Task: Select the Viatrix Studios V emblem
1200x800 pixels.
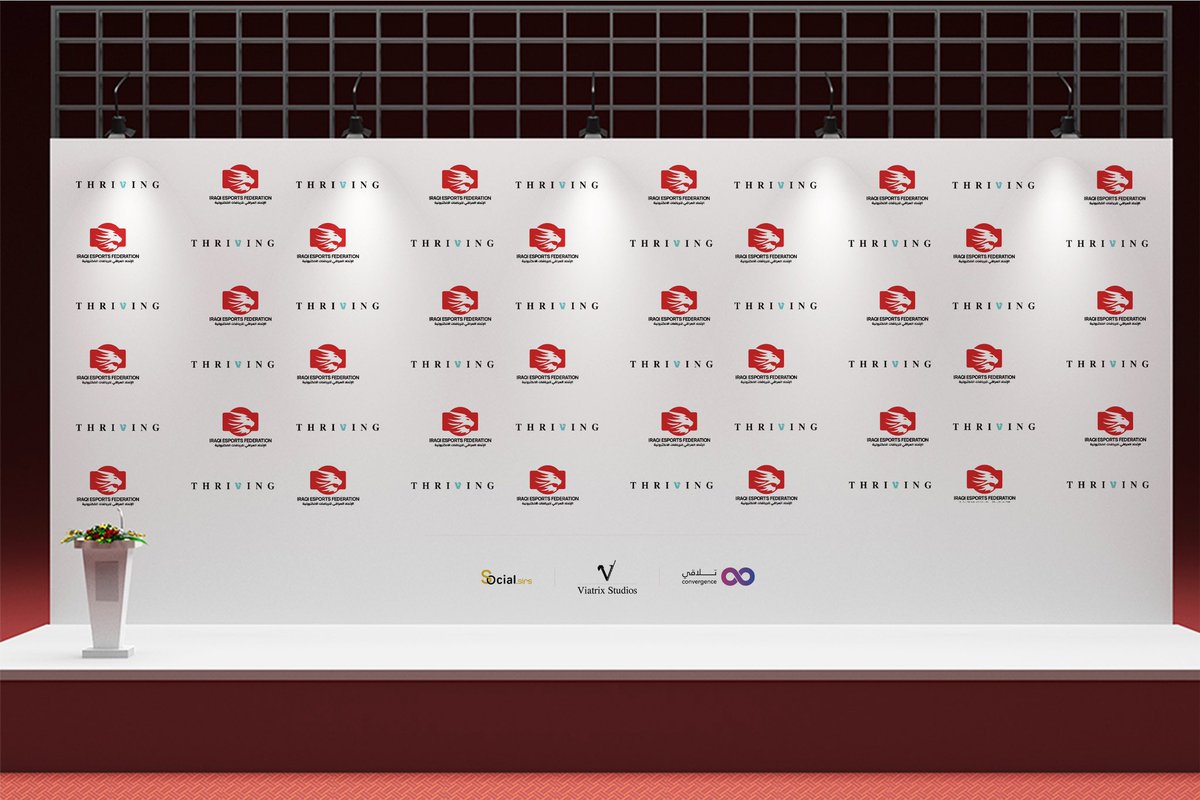Action: [606, 571]
